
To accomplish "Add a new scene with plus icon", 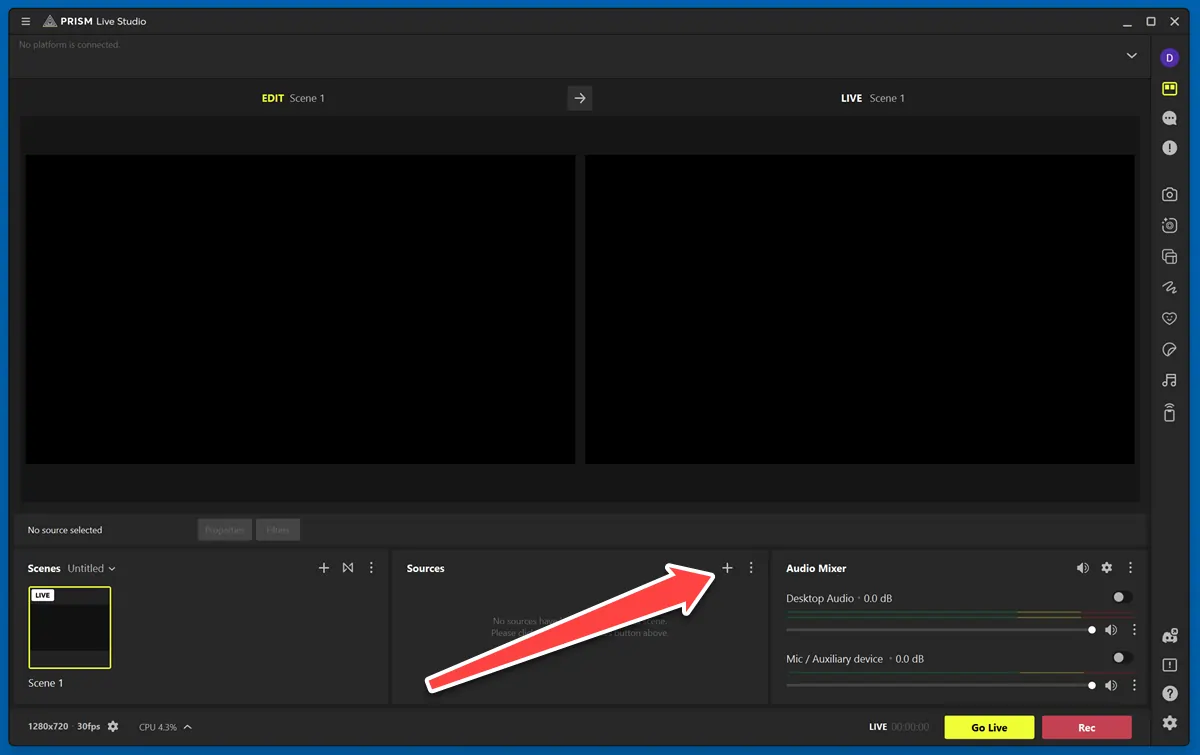I will tap(323, 568).
